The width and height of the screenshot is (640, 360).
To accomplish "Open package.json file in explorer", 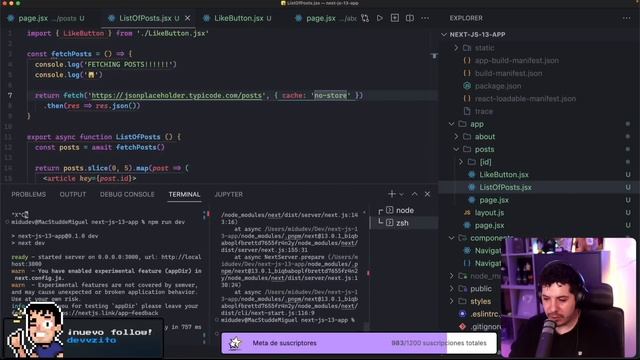I will [x=498, y=86].
